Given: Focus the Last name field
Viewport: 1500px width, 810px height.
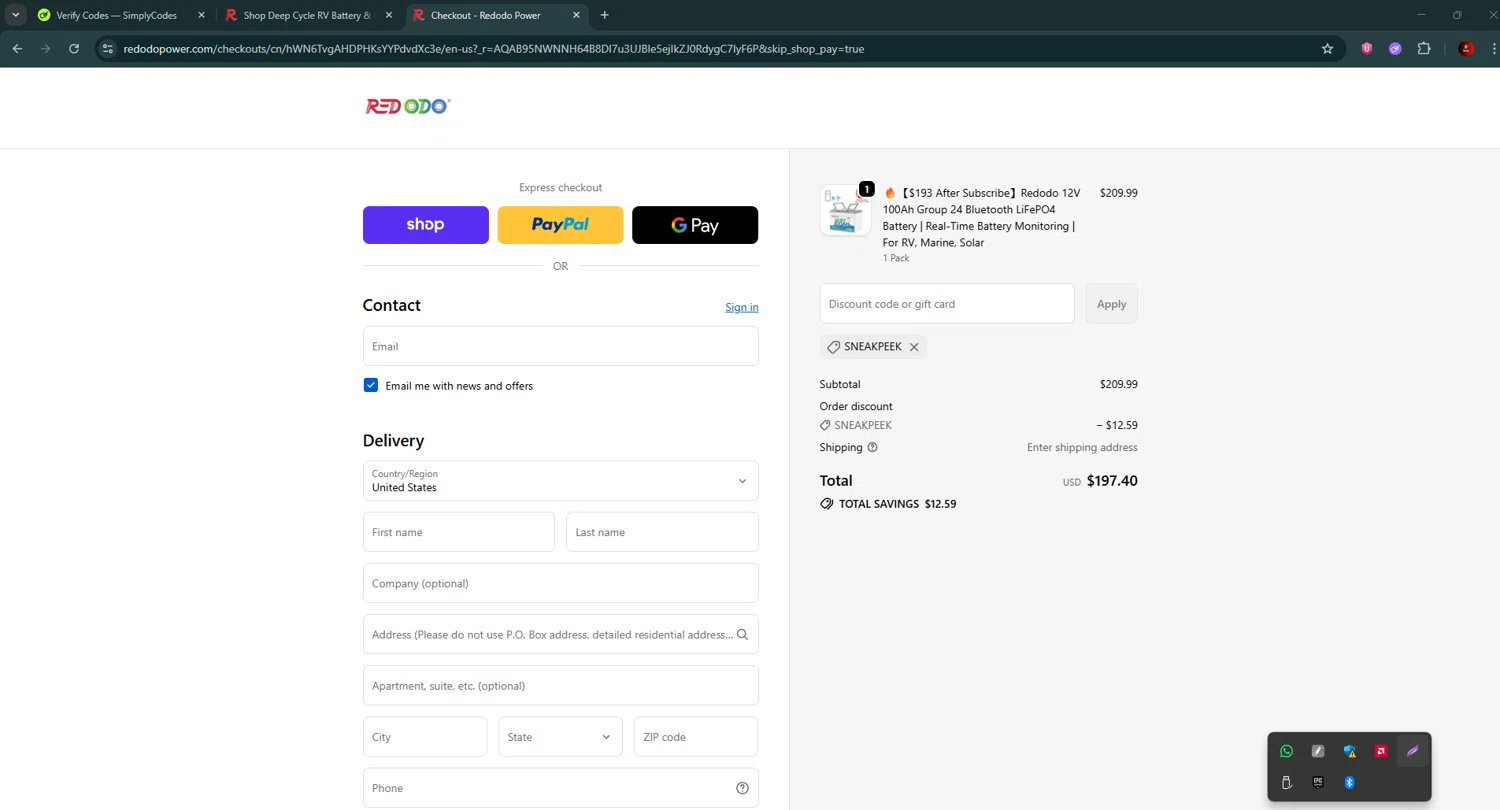Looking at the screenshot, I should click(x=662, y=532).
